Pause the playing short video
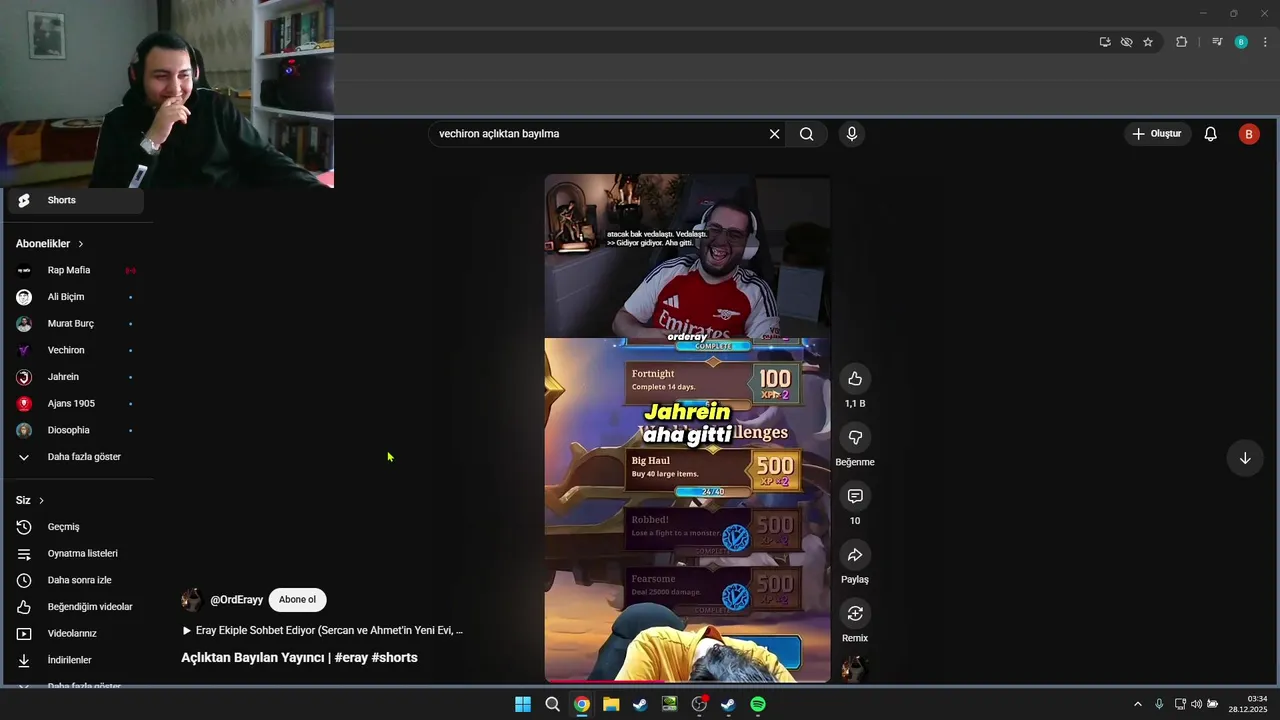 click(x=687, y=428)
